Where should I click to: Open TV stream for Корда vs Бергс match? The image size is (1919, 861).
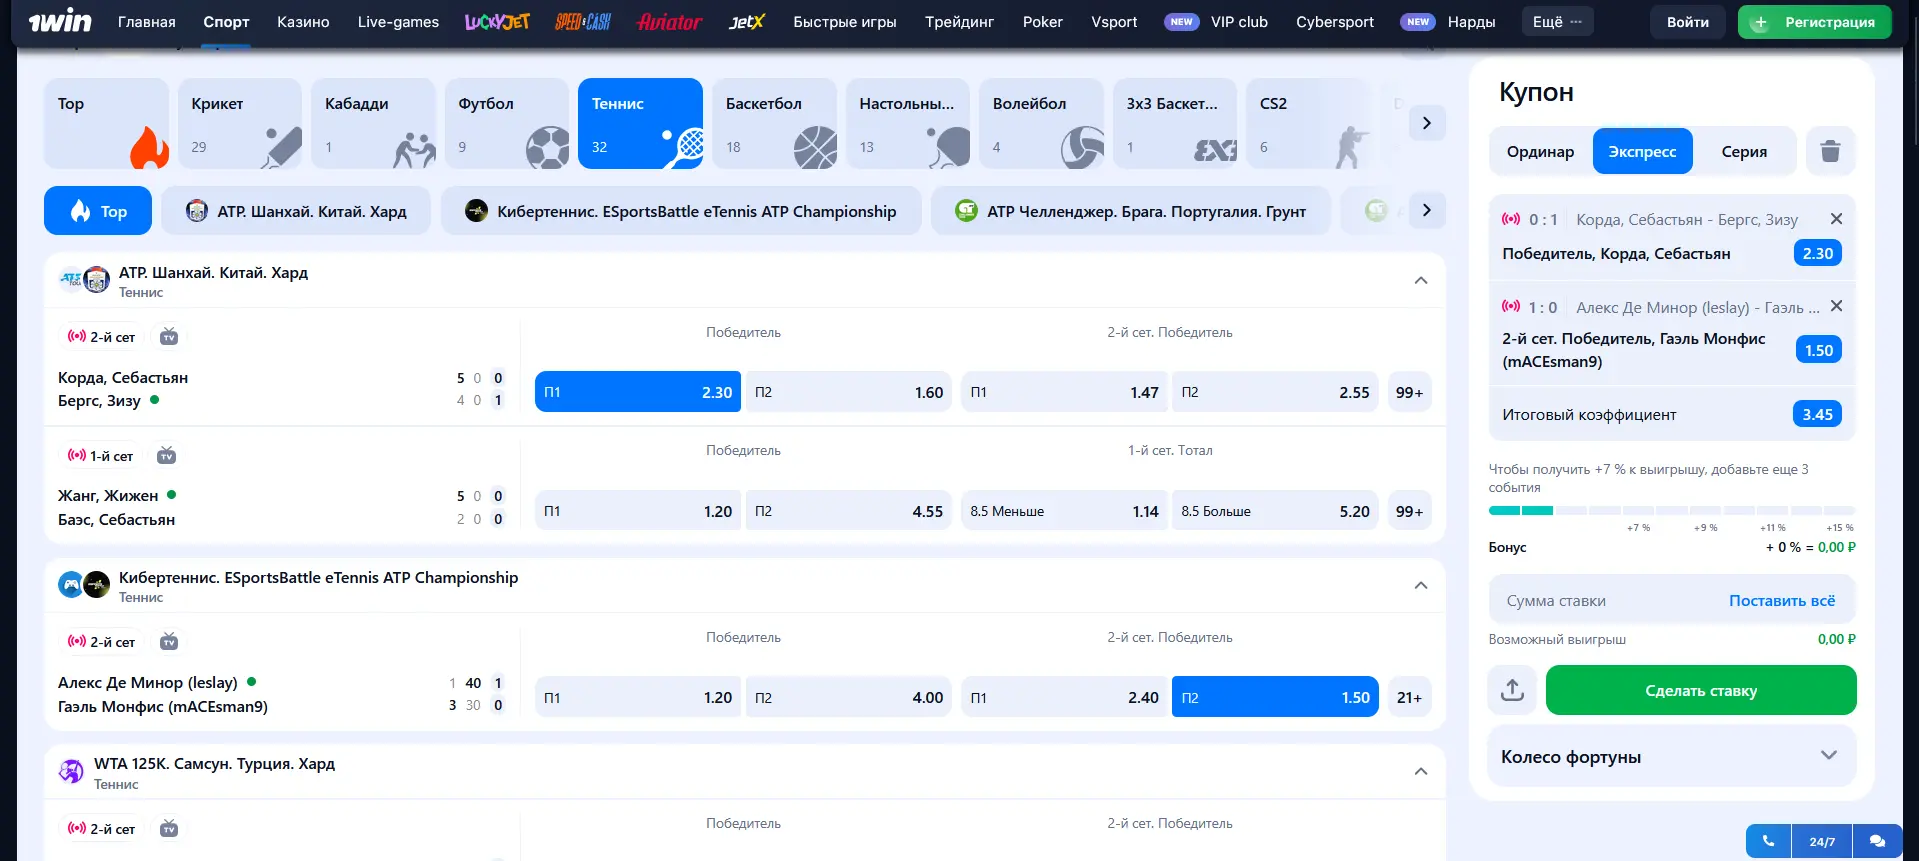169,336
